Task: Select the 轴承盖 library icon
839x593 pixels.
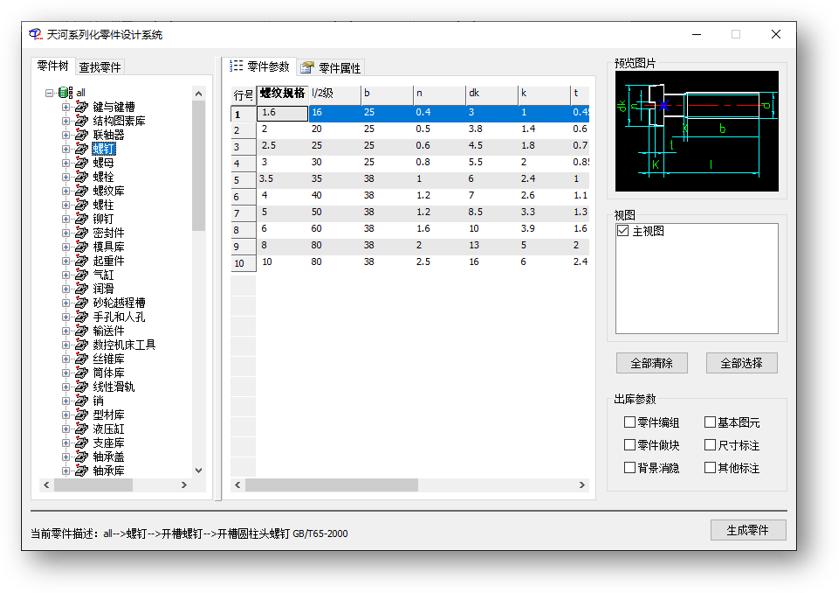Action: pyautogui.click(x=81, y=457)
